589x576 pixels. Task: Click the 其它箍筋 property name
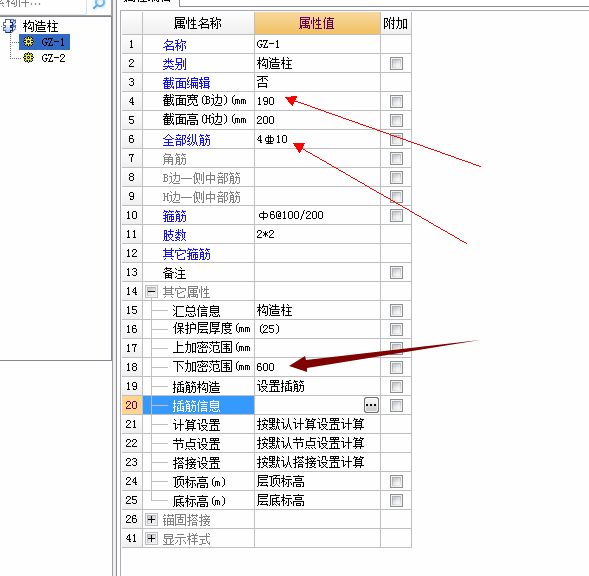click(x=186, y=254)
